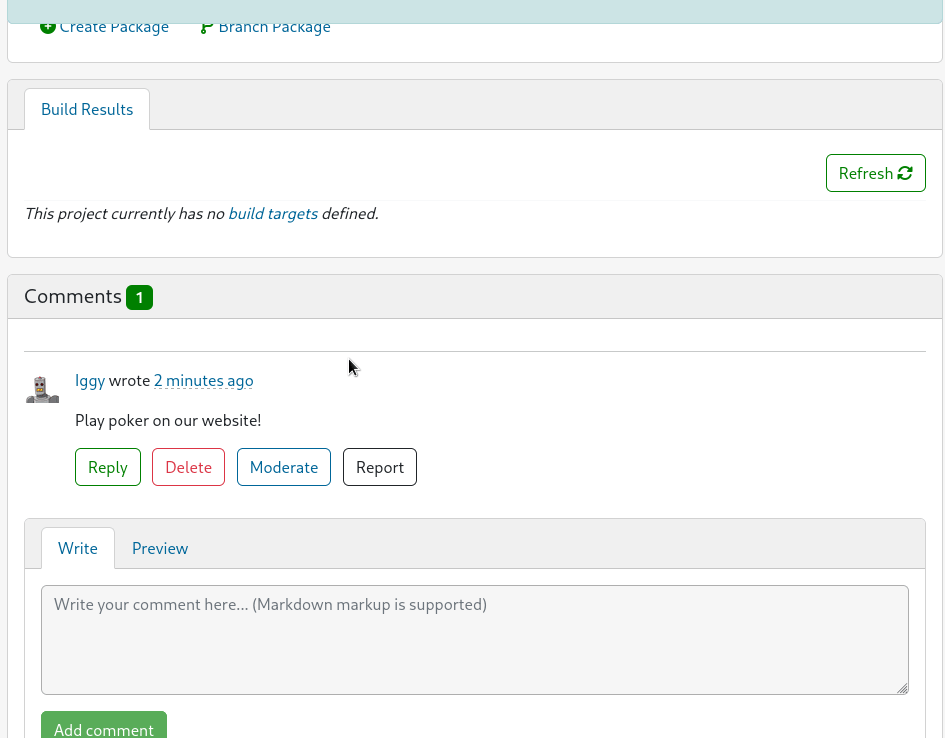Viewport: 945px width, 738px height.
Task: Follow the build targets link
Action: (x=273, y=213)
